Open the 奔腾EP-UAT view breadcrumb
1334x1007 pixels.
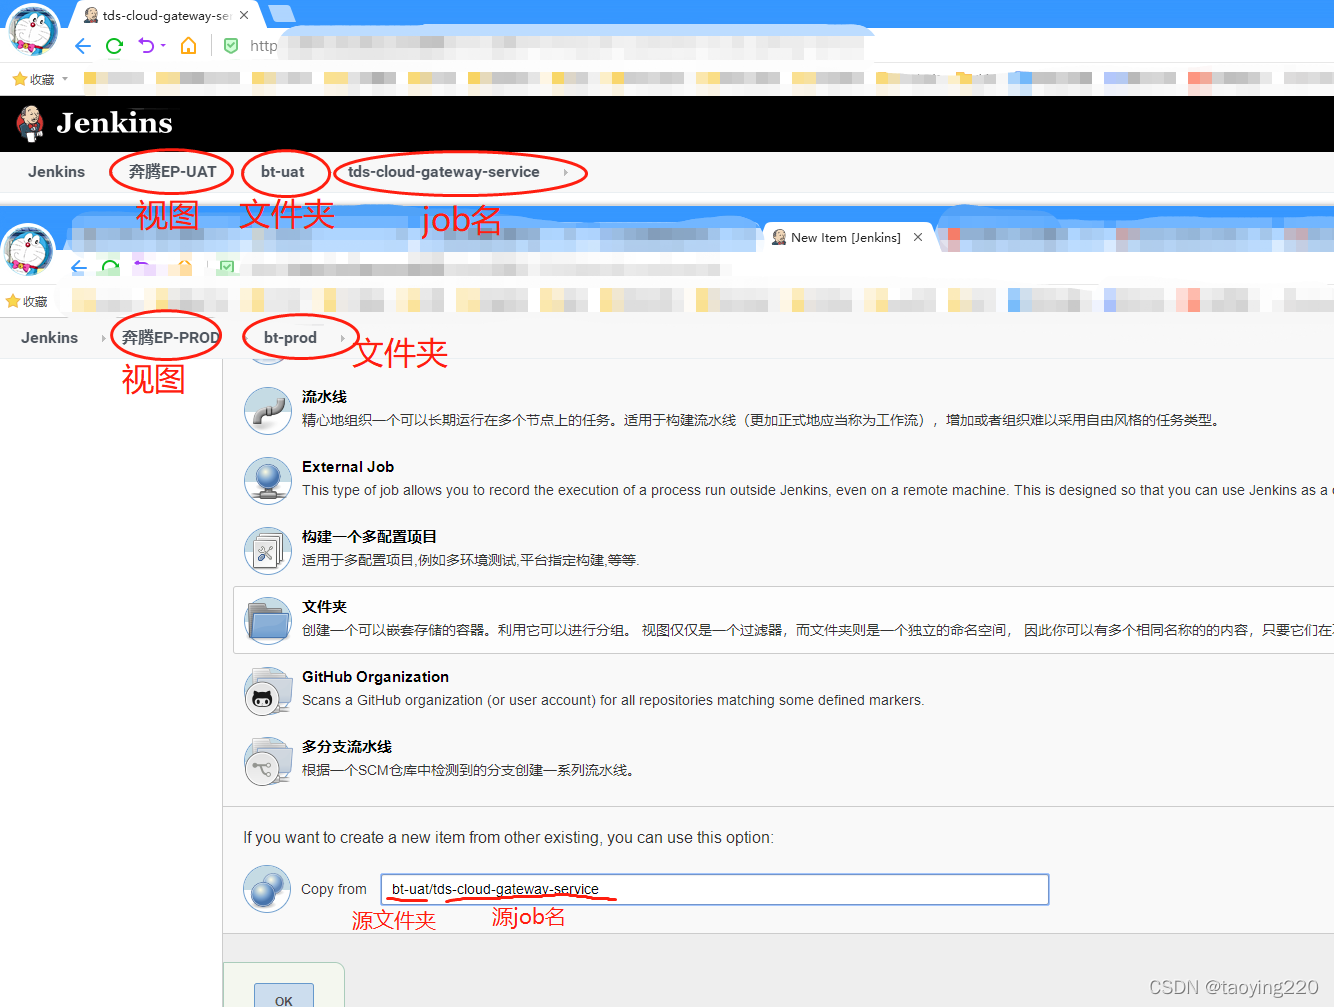pos(172,172)
